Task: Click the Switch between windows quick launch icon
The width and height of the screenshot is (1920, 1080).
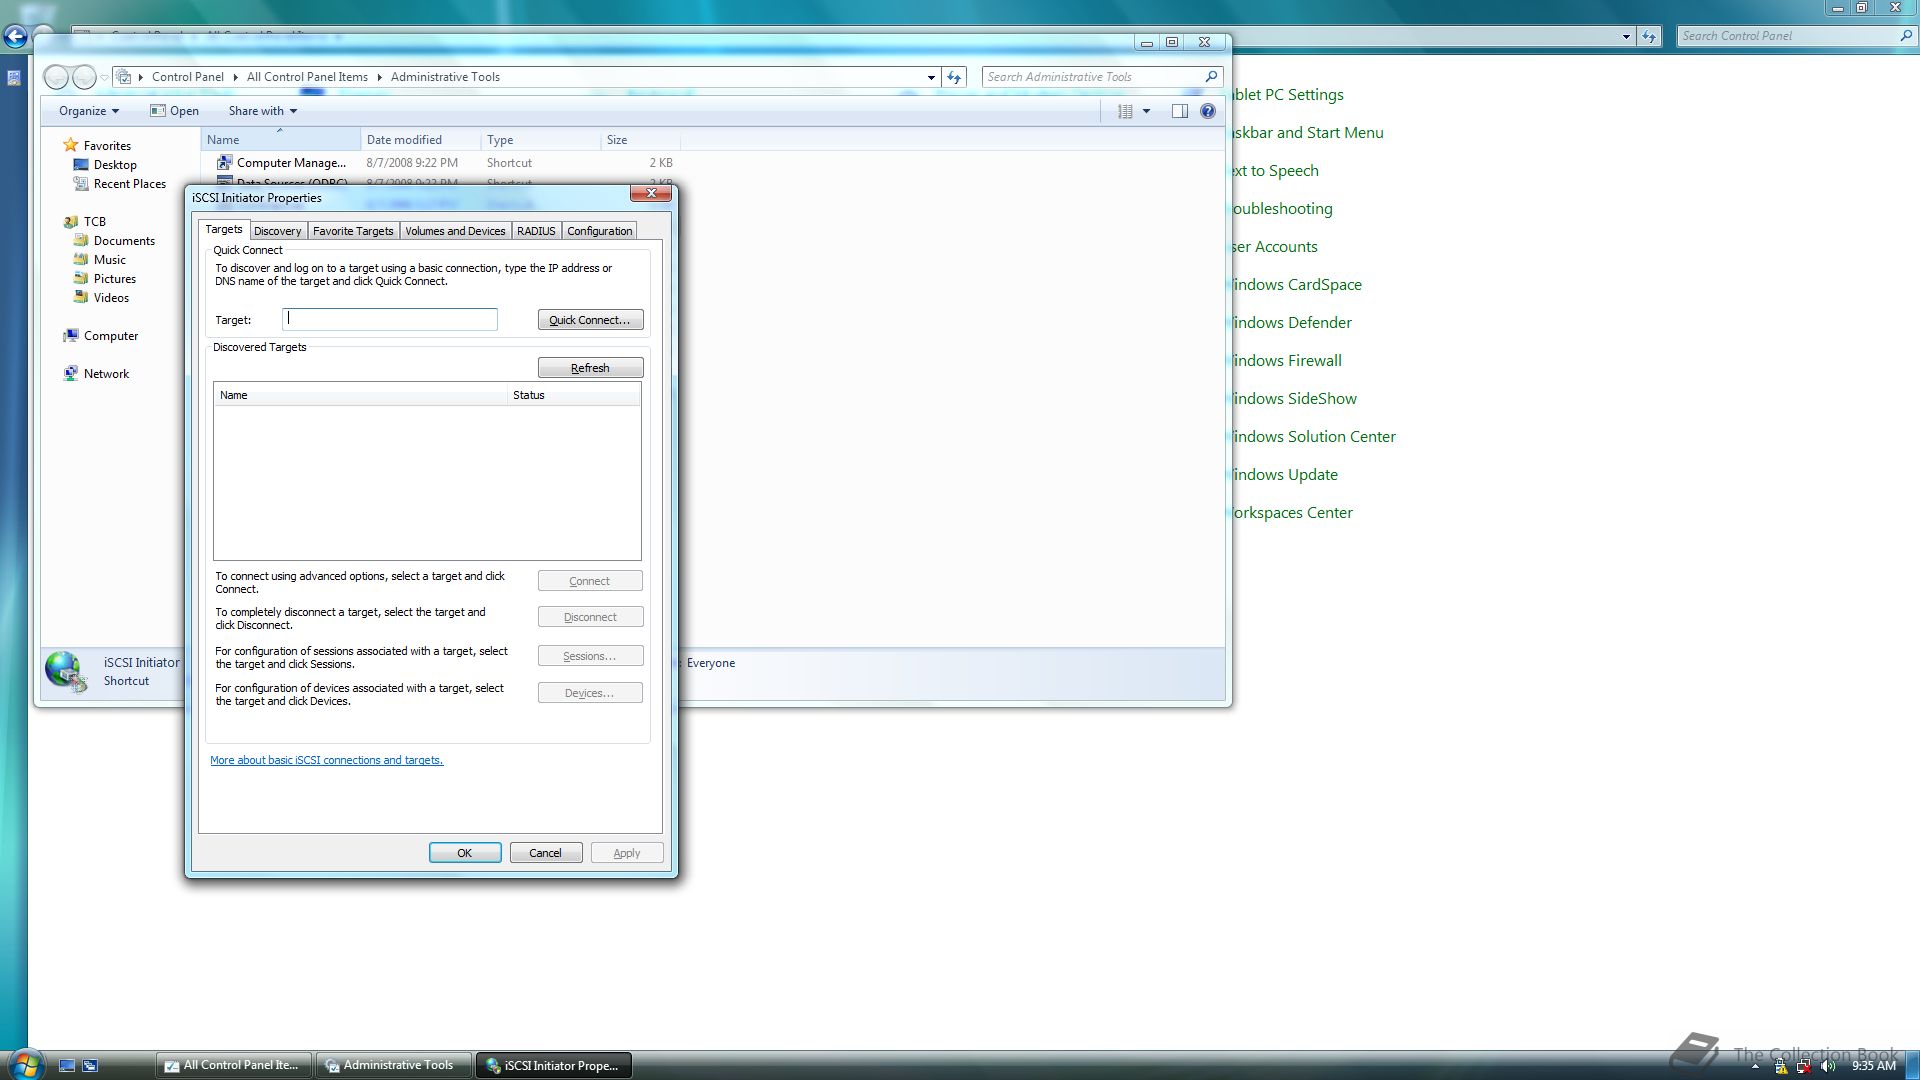Action: tap(90, 1066)
